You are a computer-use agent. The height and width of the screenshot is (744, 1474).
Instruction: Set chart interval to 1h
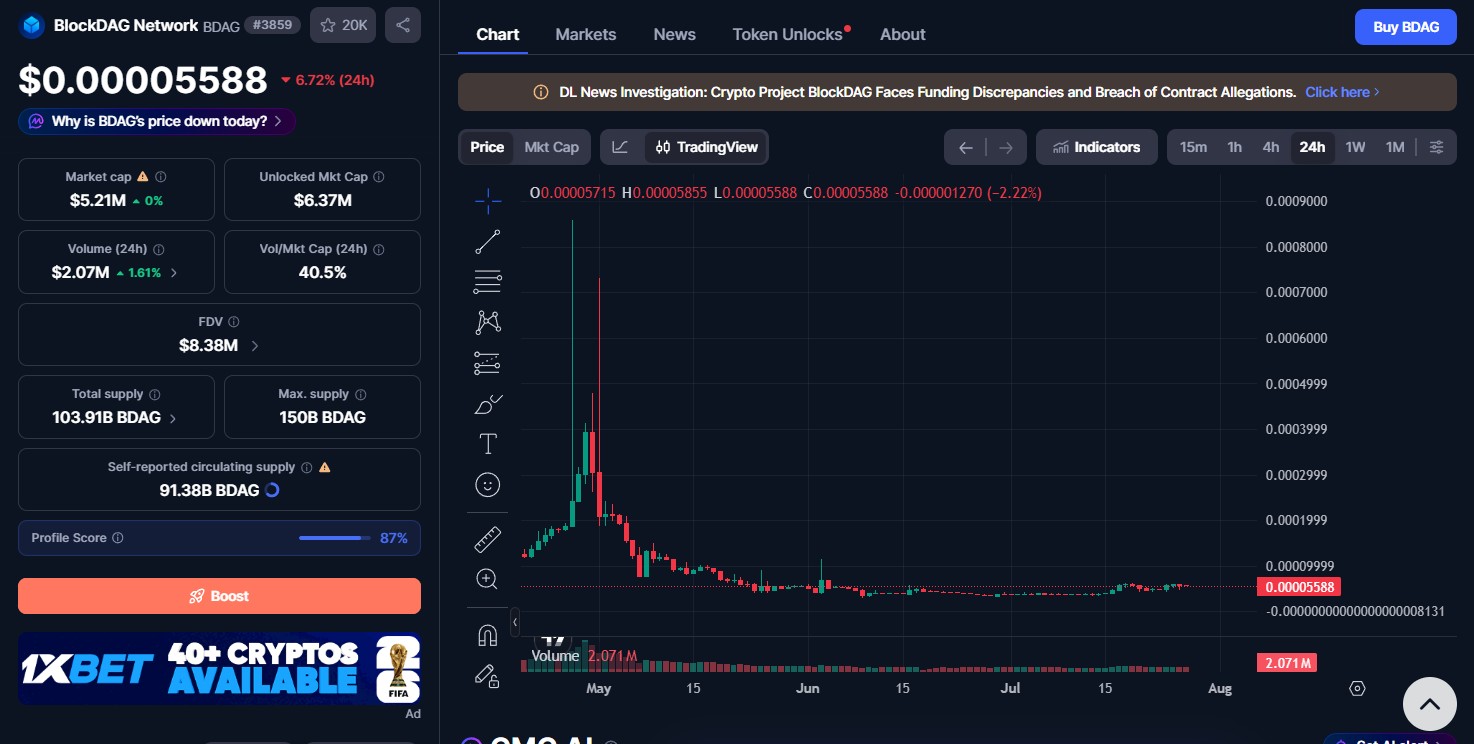pos(1235,147)
